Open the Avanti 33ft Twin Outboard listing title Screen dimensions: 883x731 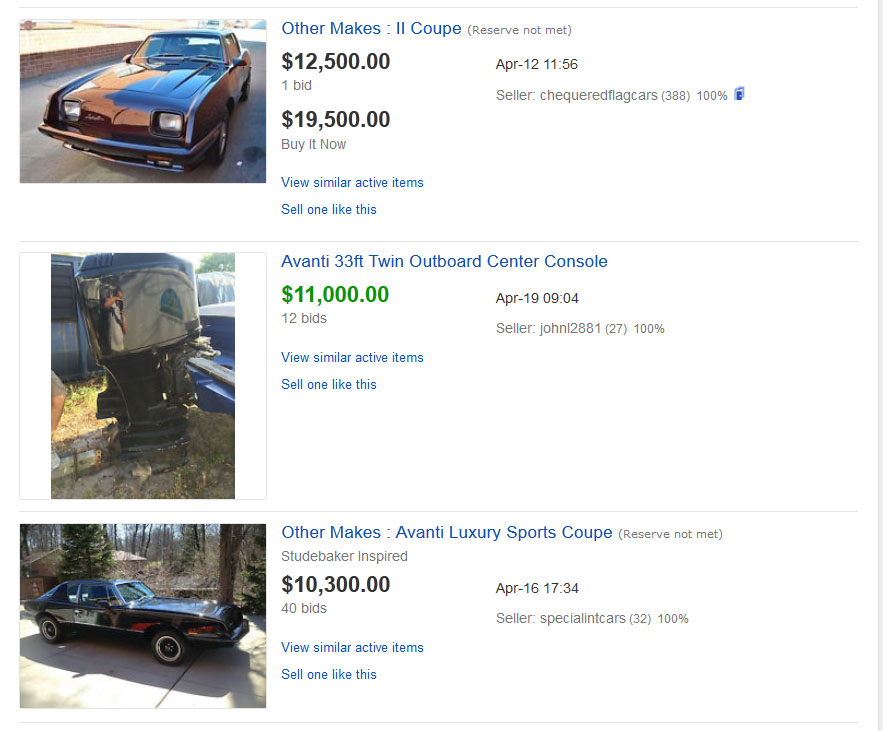click(x=444, y=262)
